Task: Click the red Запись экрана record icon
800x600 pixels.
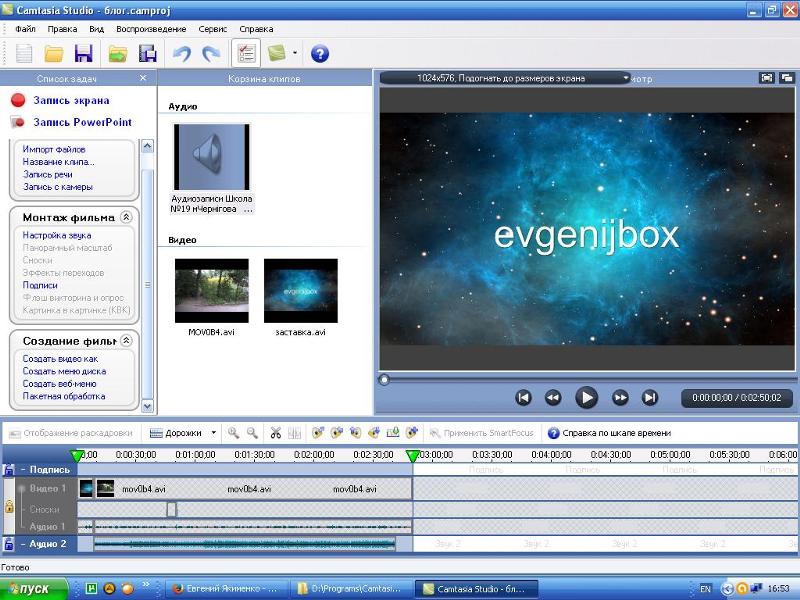Action: 18,100
